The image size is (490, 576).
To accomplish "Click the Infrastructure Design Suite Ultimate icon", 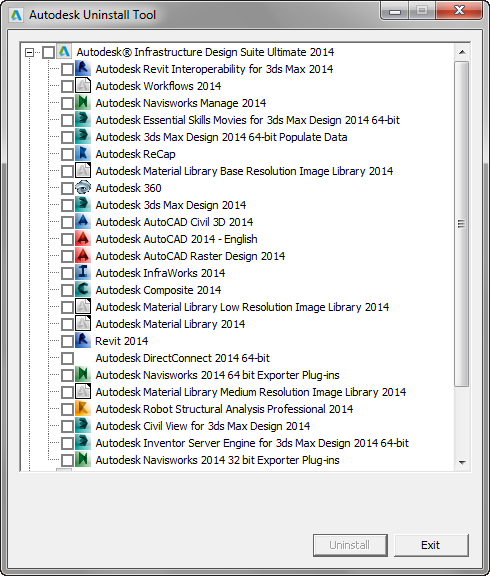I will 64,51.
